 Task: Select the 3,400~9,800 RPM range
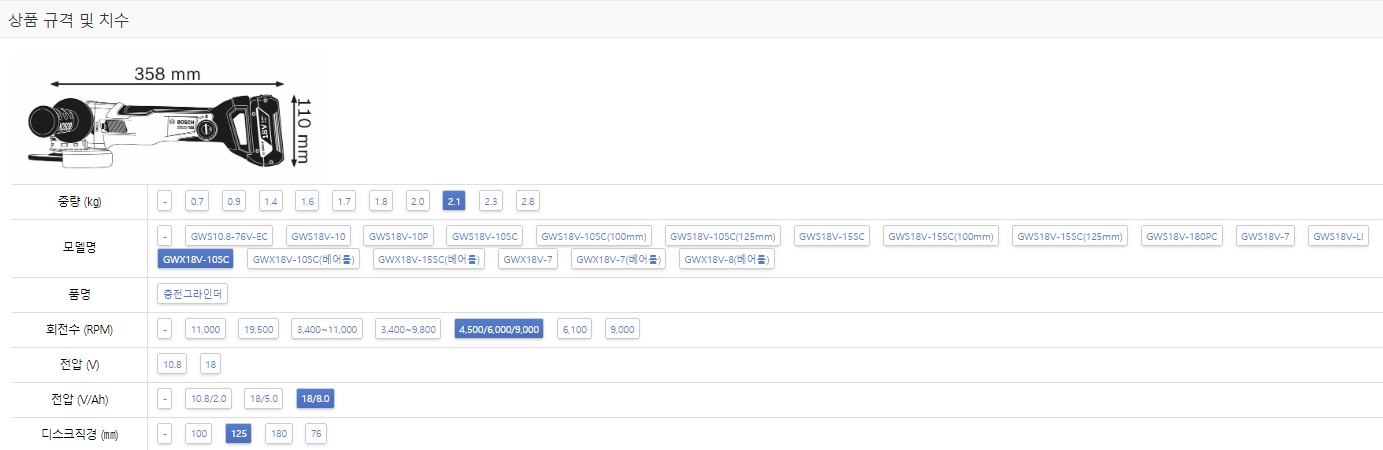[x=409, y=329]
